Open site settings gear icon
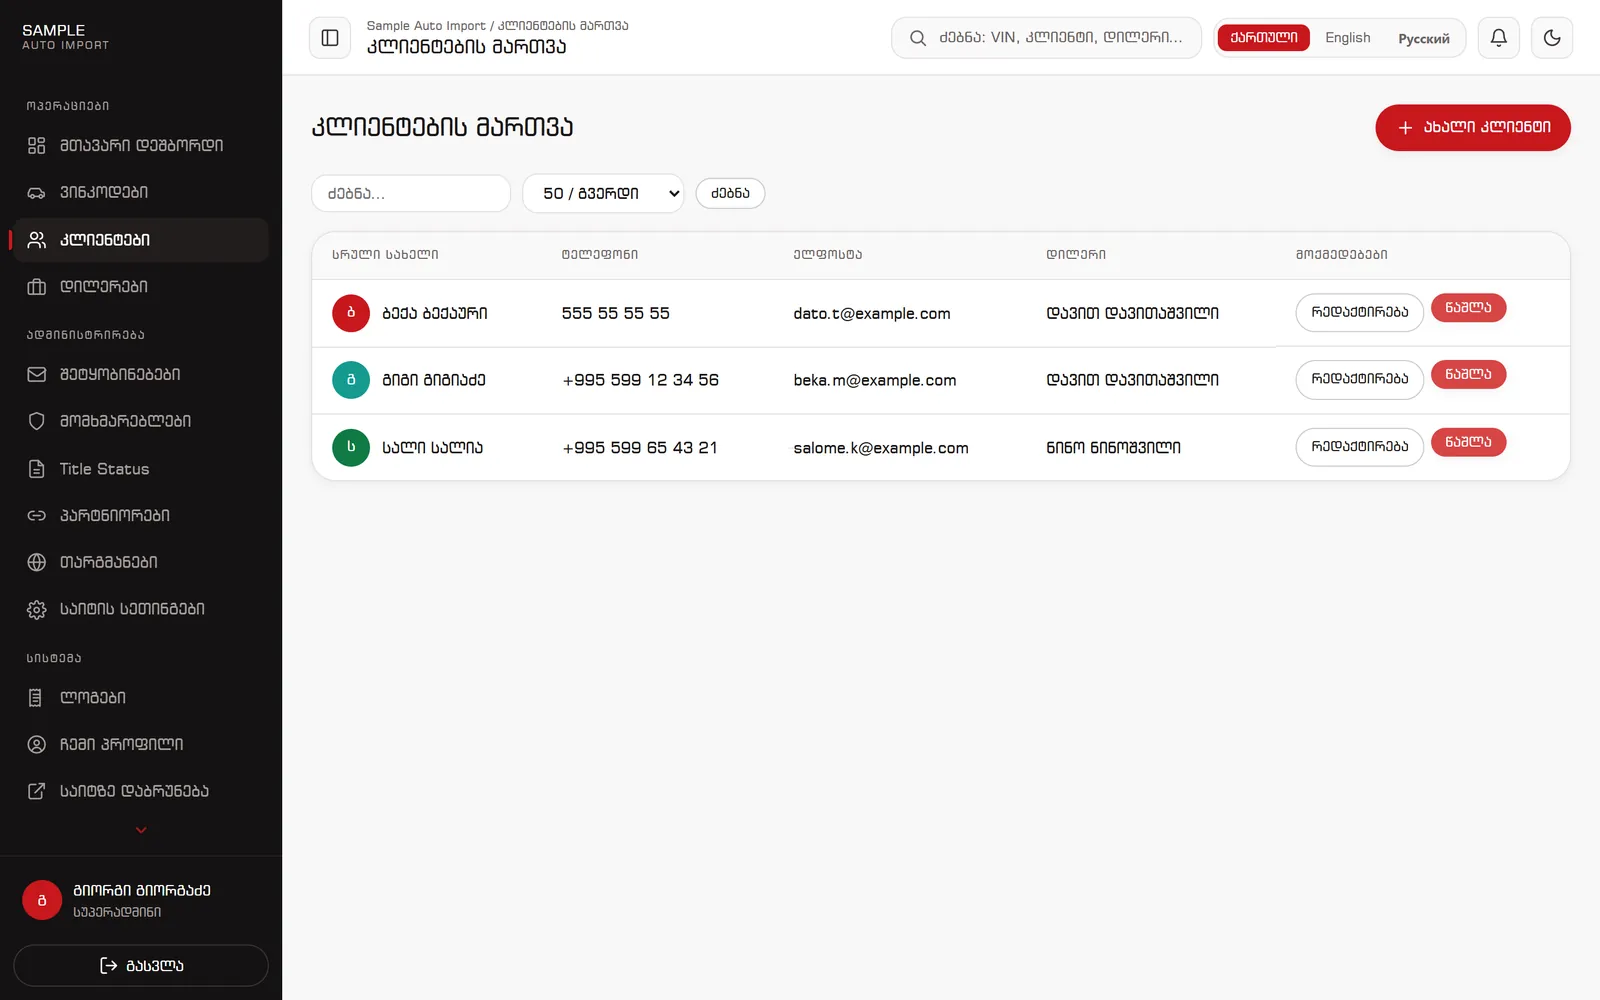This screenshot has height=1000, width=1600. (x=37, y=609)
